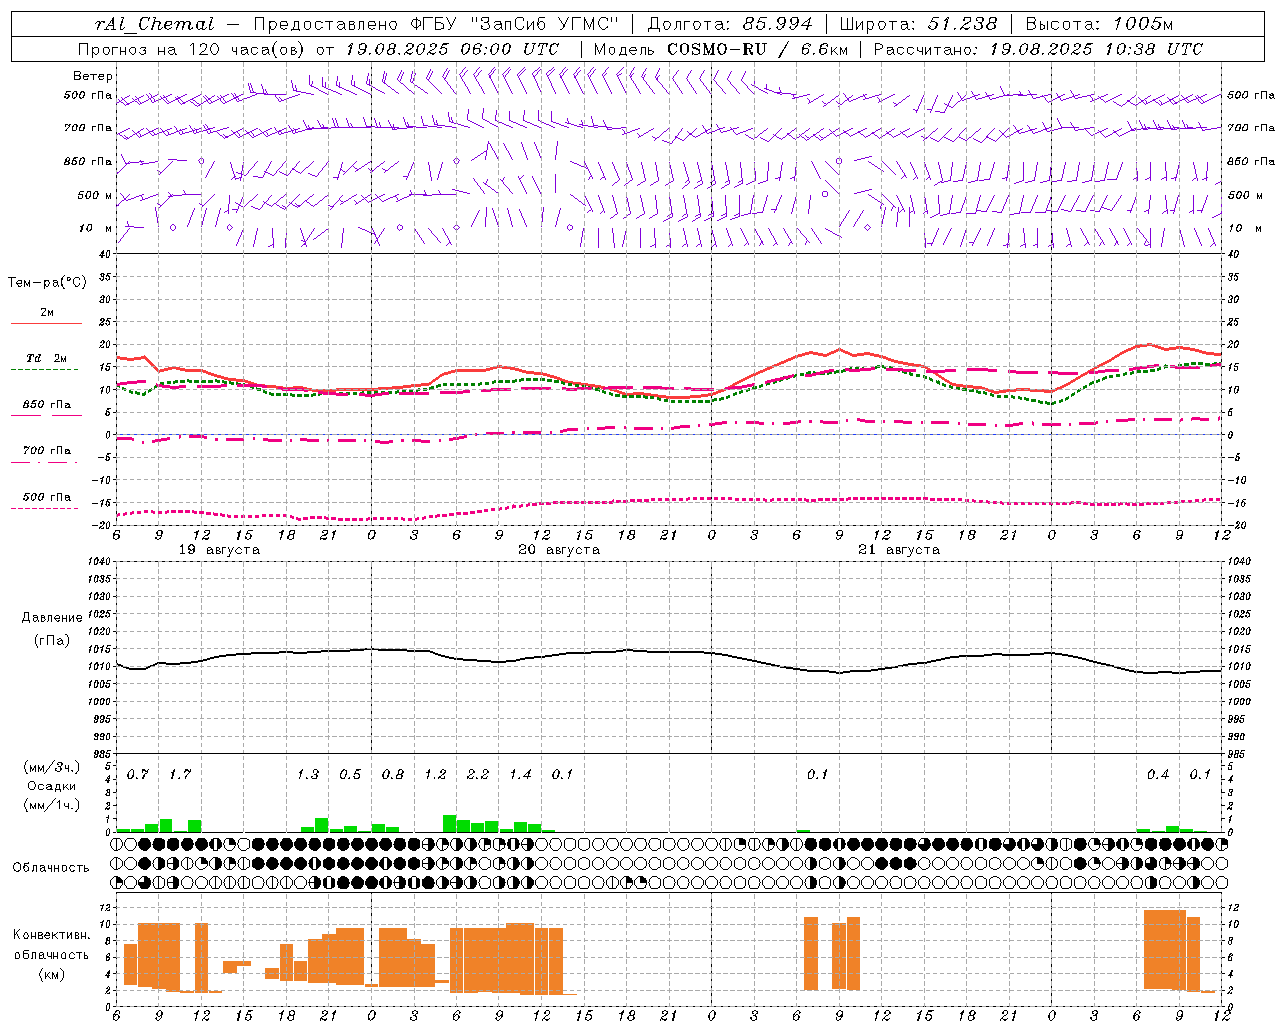Screen dimensions: 1280x1024
Task: Click the station name rAl_Chemal in header
Action: (155, 24)
